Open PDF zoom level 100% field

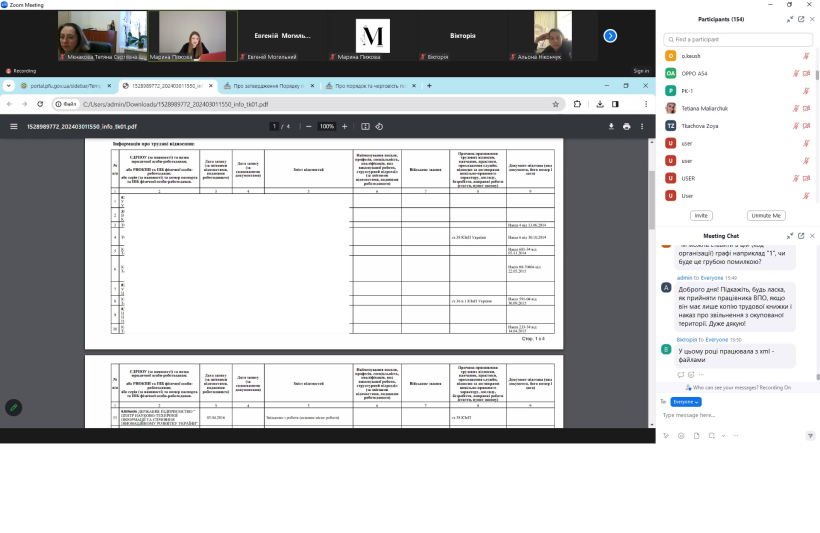point(327,127)
